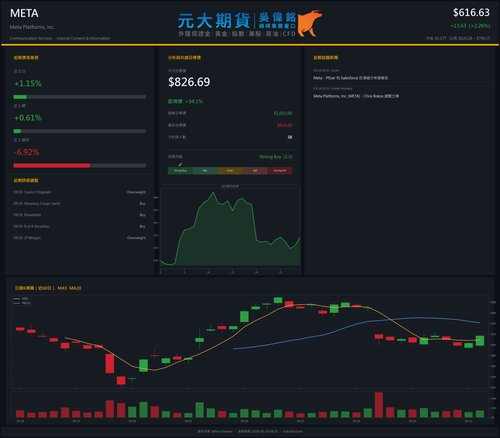Open the Chris Rokos news headline
The width and height of the screenshot is (500, 438).
[356, 96]
